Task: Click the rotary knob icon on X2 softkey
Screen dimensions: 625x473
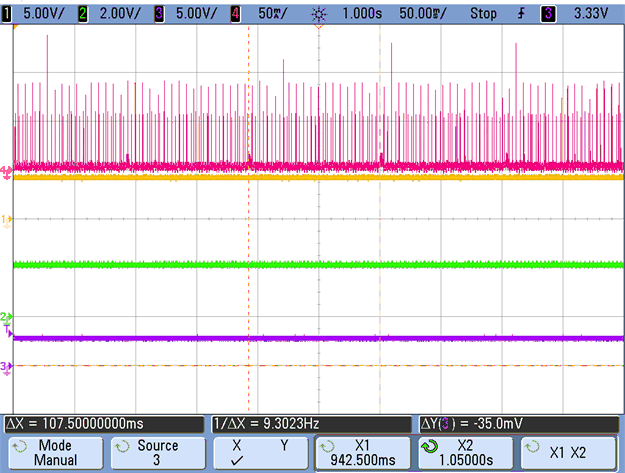Action: pos(430,447)
